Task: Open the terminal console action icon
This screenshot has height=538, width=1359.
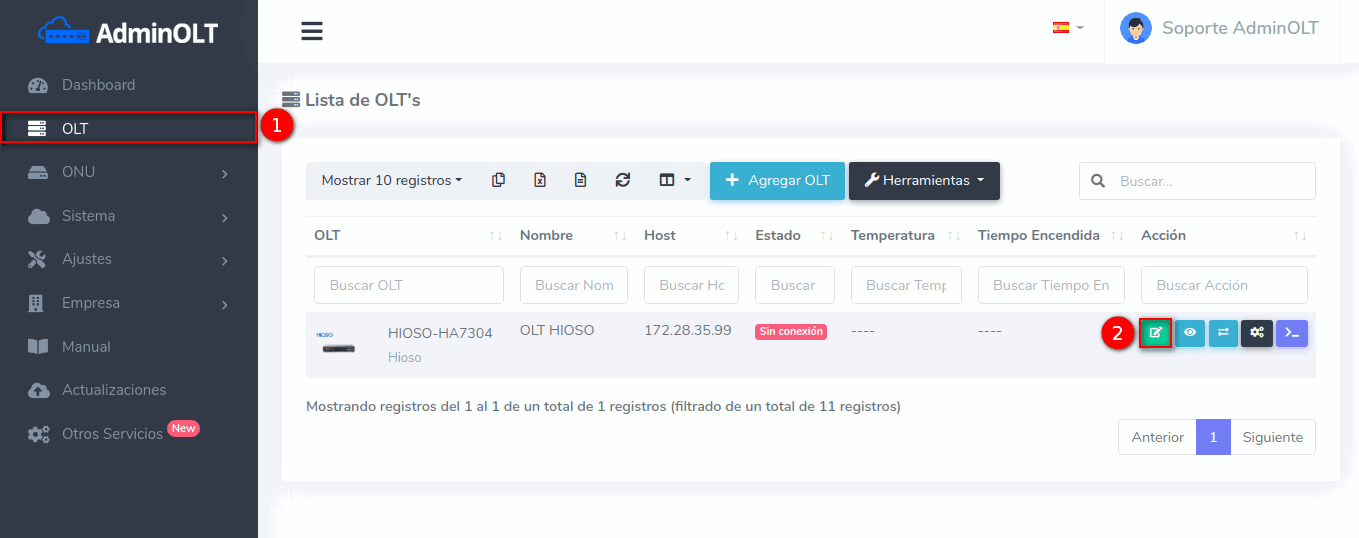Action: [x=1292, y=333]
